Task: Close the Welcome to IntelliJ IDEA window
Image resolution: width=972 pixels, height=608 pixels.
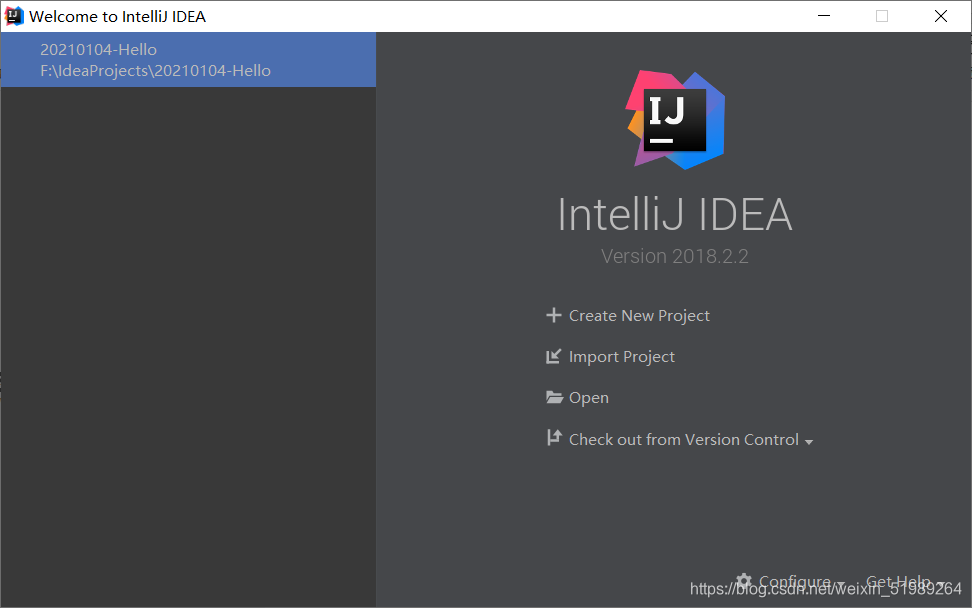Action: click(940, 16)
